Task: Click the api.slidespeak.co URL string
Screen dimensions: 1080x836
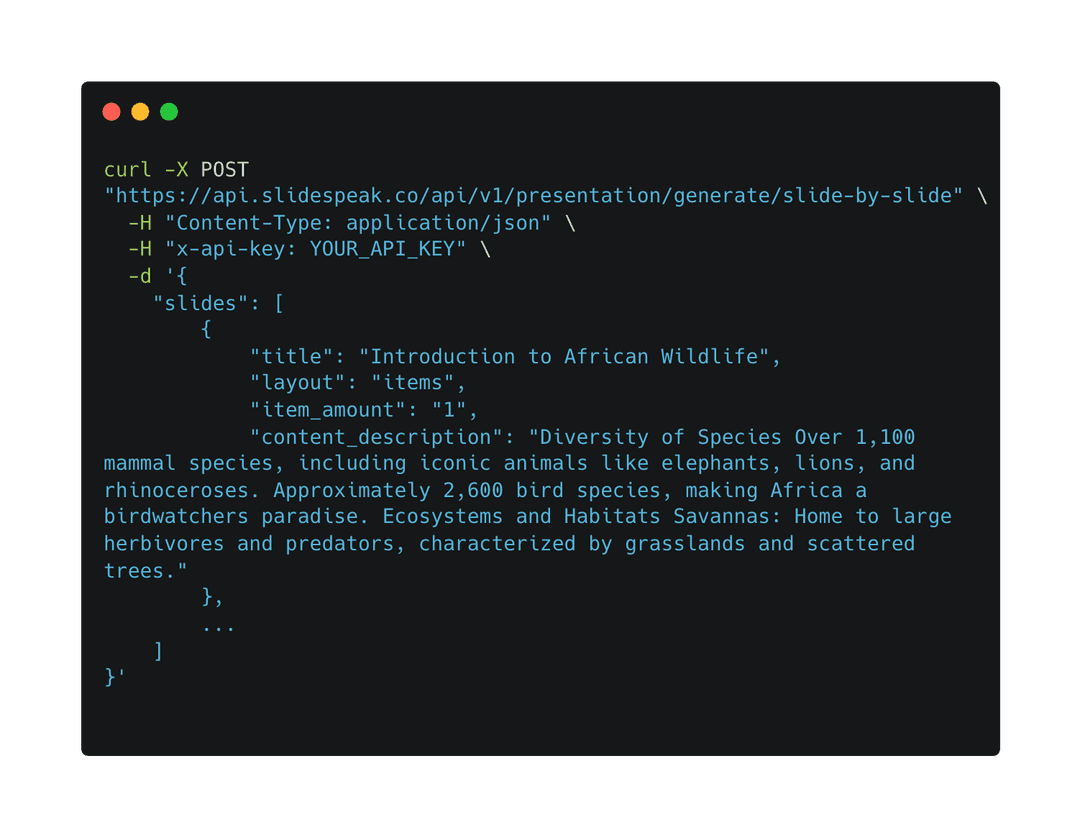Action: [x=534, y=196]
